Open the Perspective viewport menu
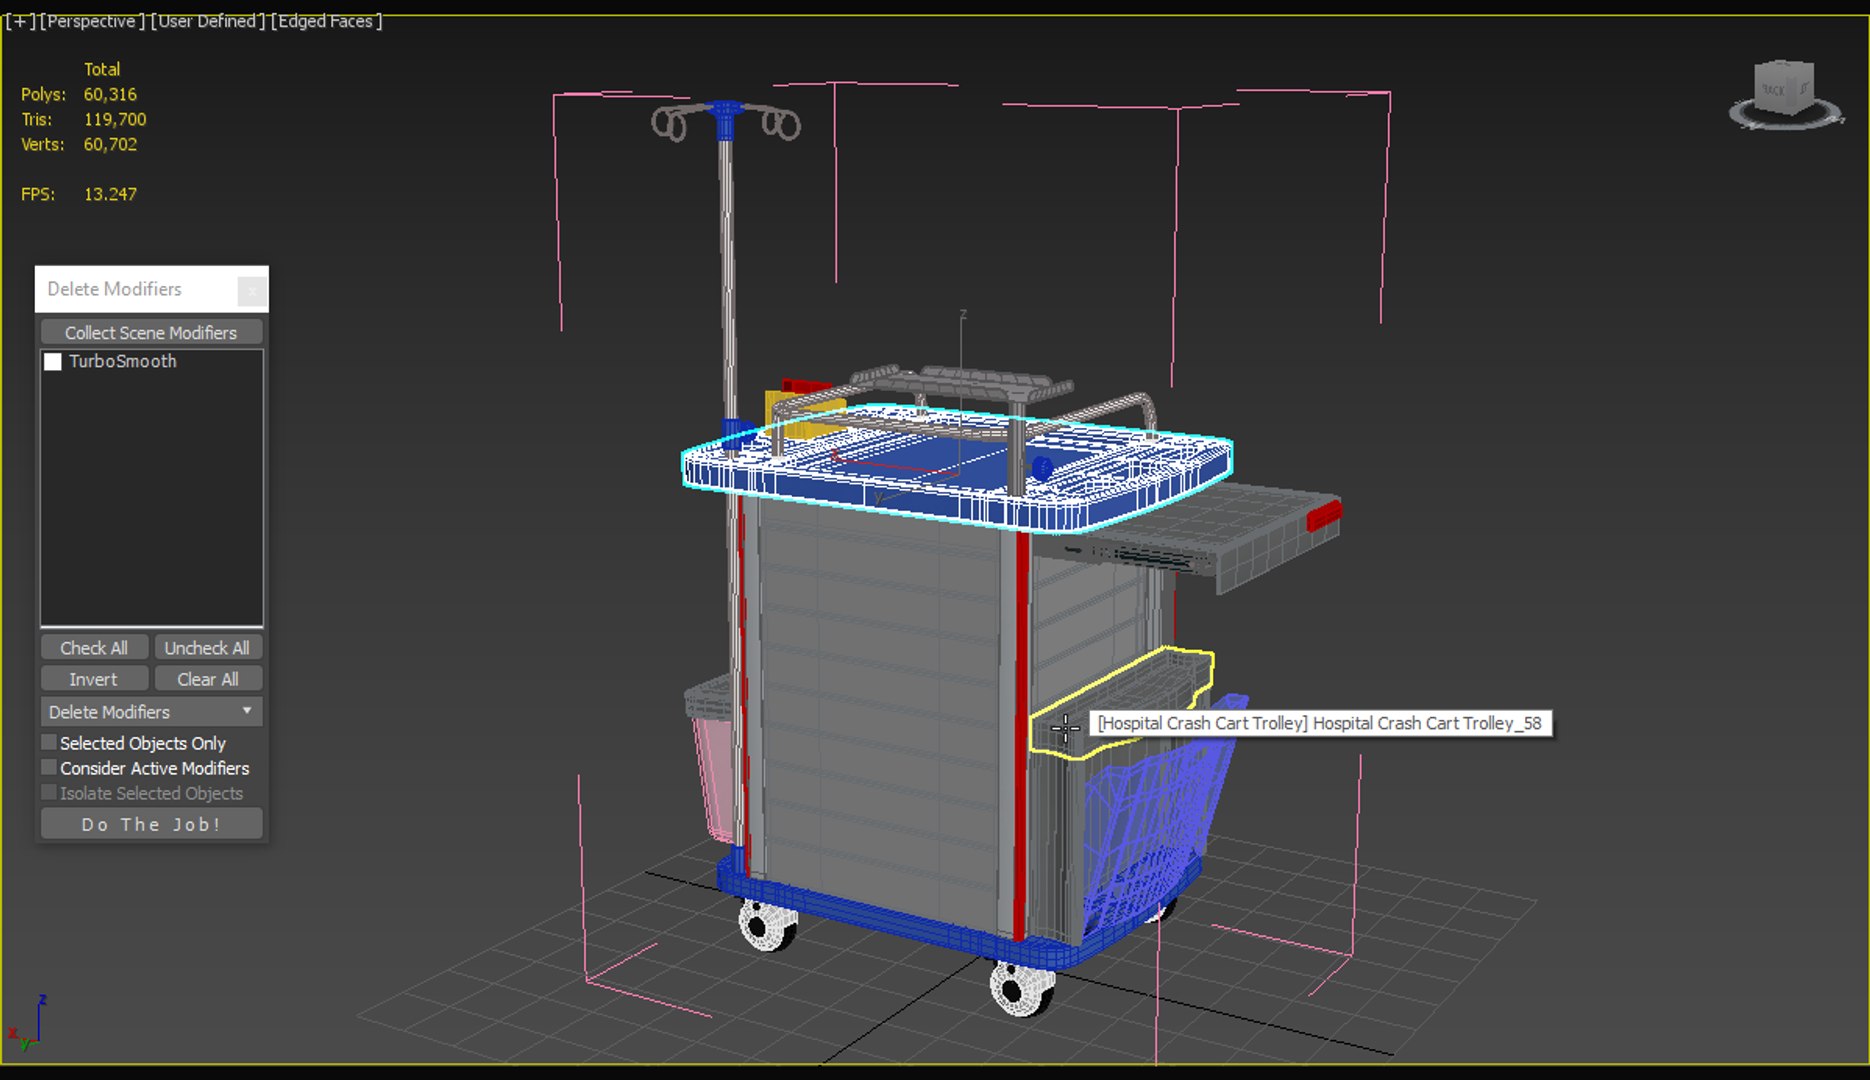Image resolution: width=1870 pixels, height=1080 pixels. (92, 21)
